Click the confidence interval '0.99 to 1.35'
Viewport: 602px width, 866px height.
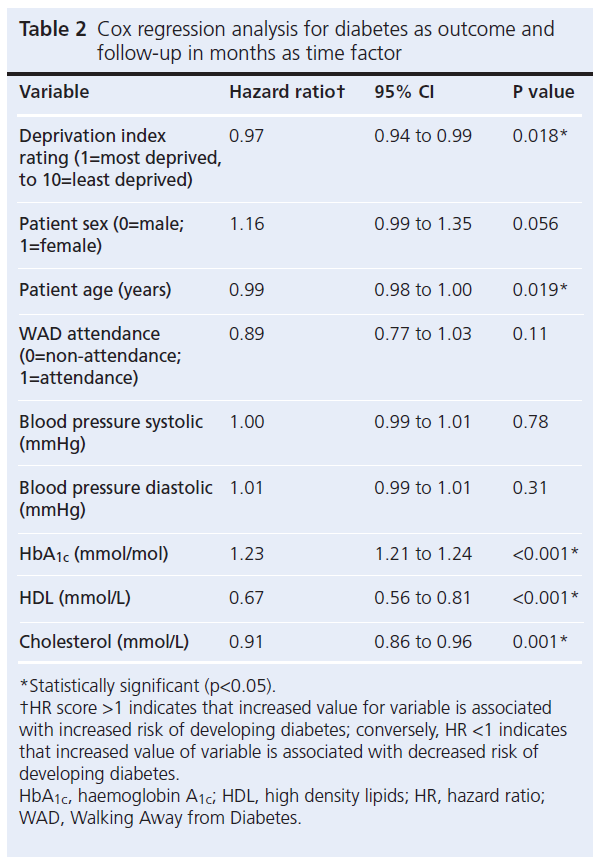point(423,224)
